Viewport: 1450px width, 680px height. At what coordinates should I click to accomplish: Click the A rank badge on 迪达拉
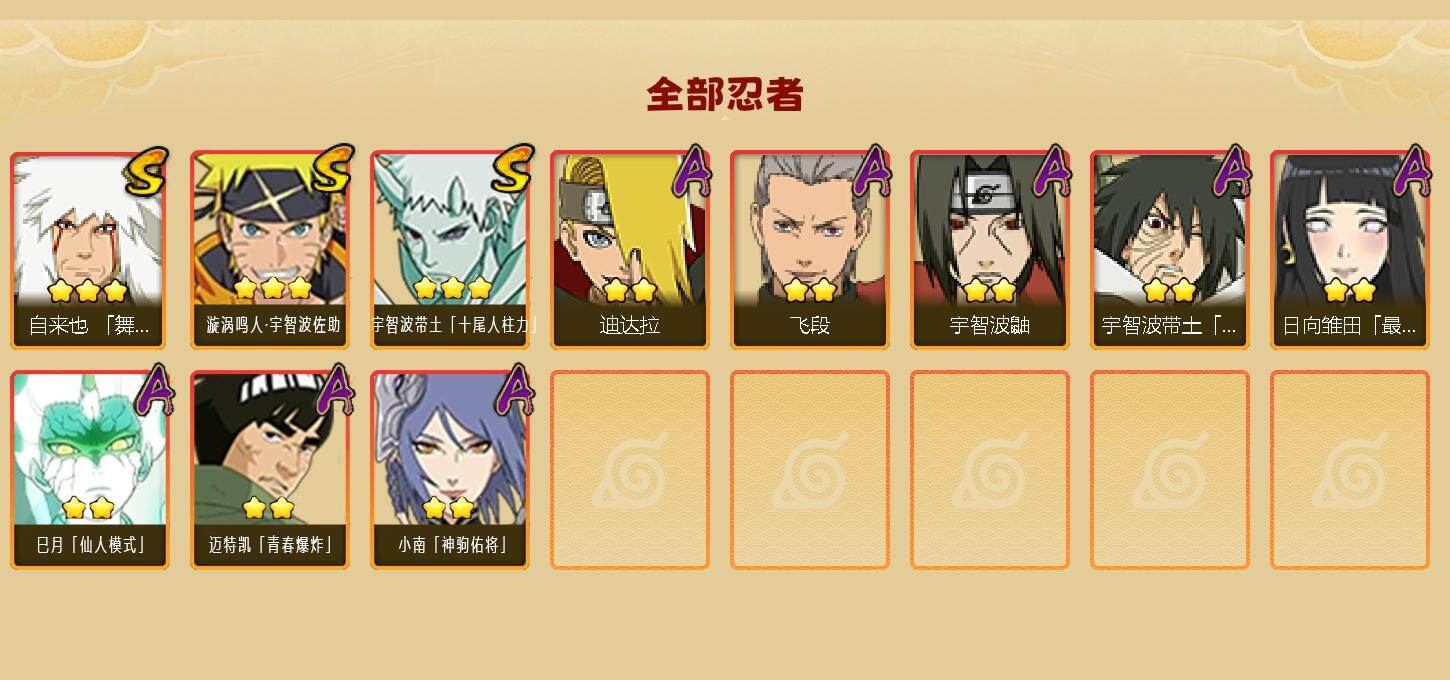click(692, 172)
